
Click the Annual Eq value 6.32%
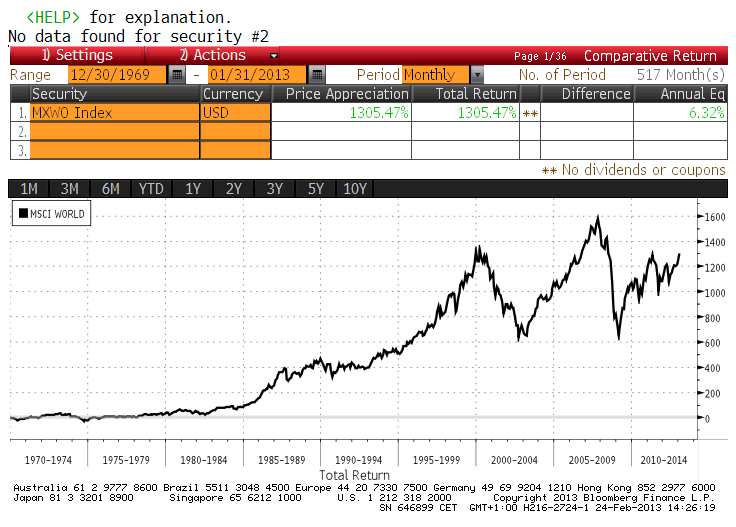(x=706, y=113)
